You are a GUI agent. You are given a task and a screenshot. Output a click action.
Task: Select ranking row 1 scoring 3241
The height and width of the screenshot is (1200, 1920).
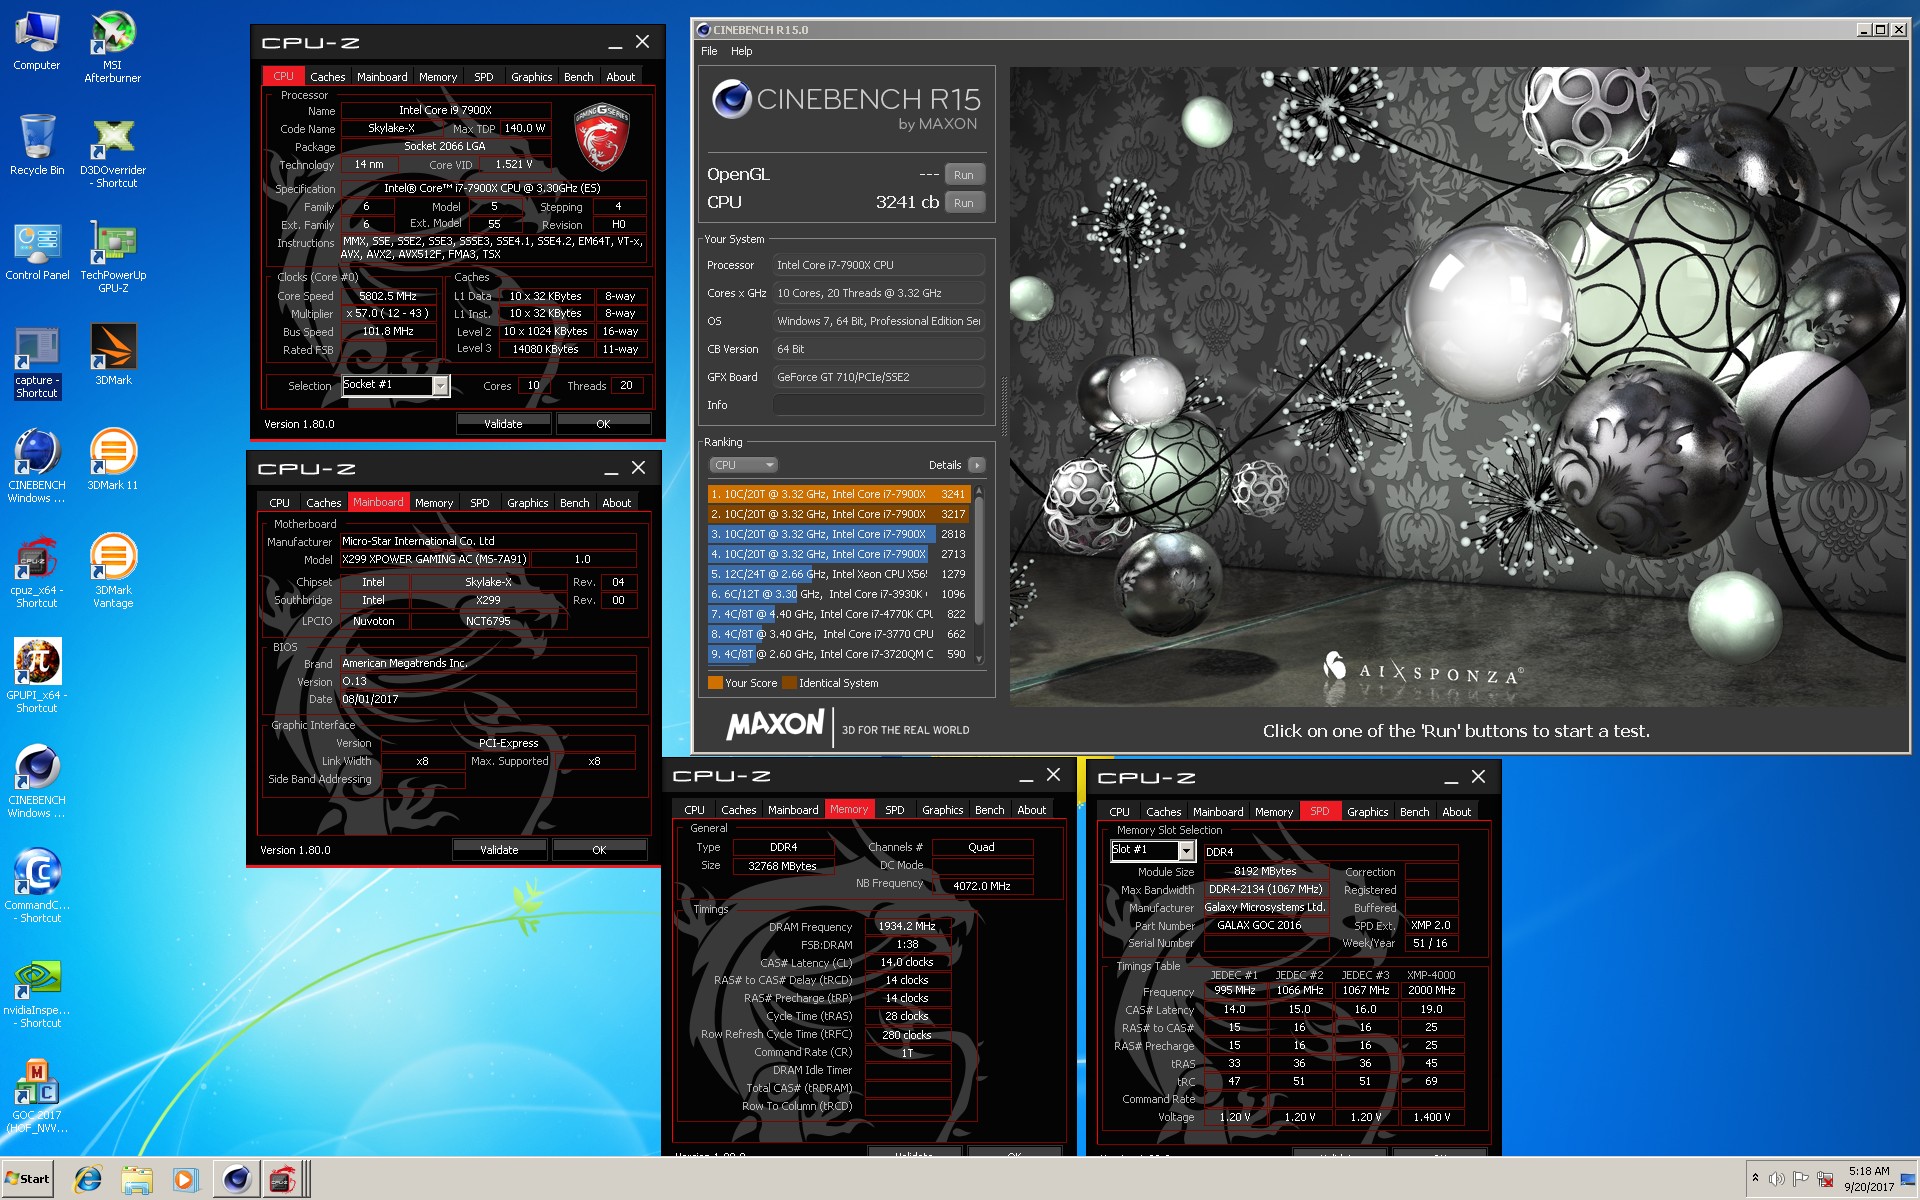tap(838, 494)
